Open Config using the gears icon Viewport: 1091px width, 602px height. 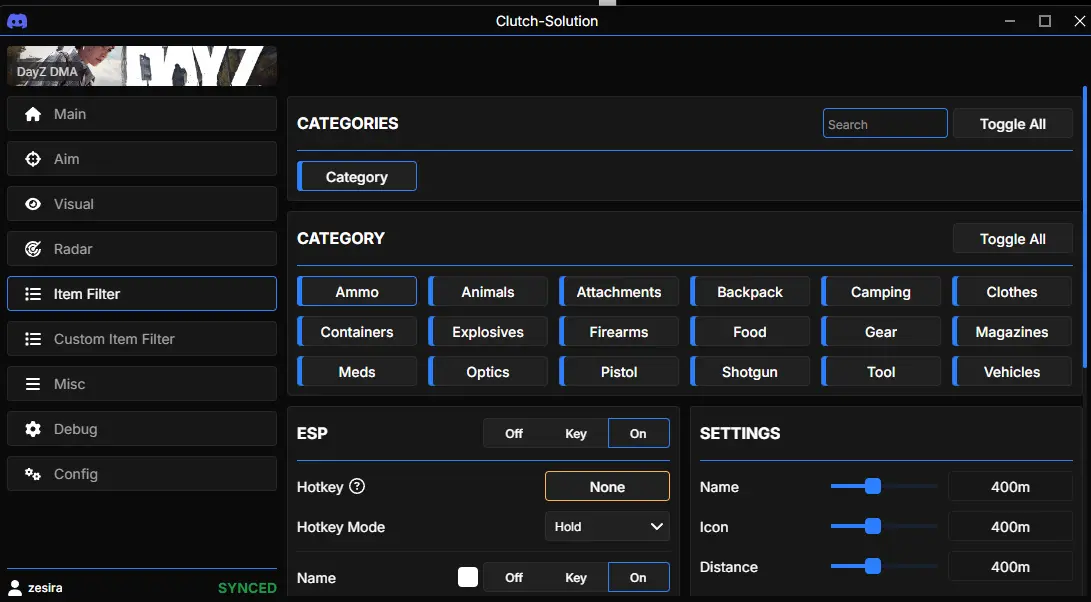(x=33, y=474)
